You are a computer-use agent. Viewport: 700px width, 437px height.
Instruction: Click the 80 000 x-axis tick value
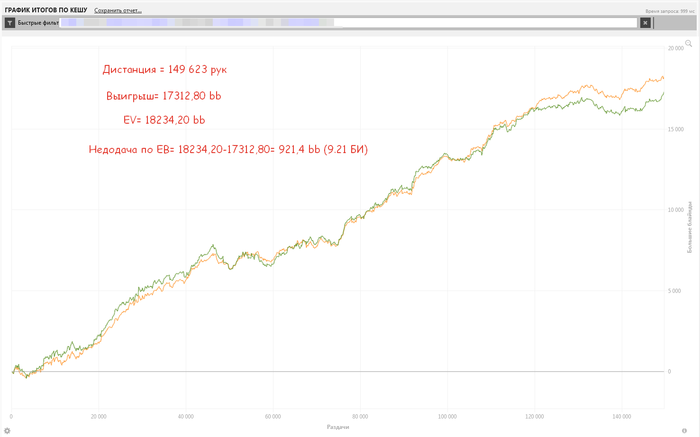360,416
